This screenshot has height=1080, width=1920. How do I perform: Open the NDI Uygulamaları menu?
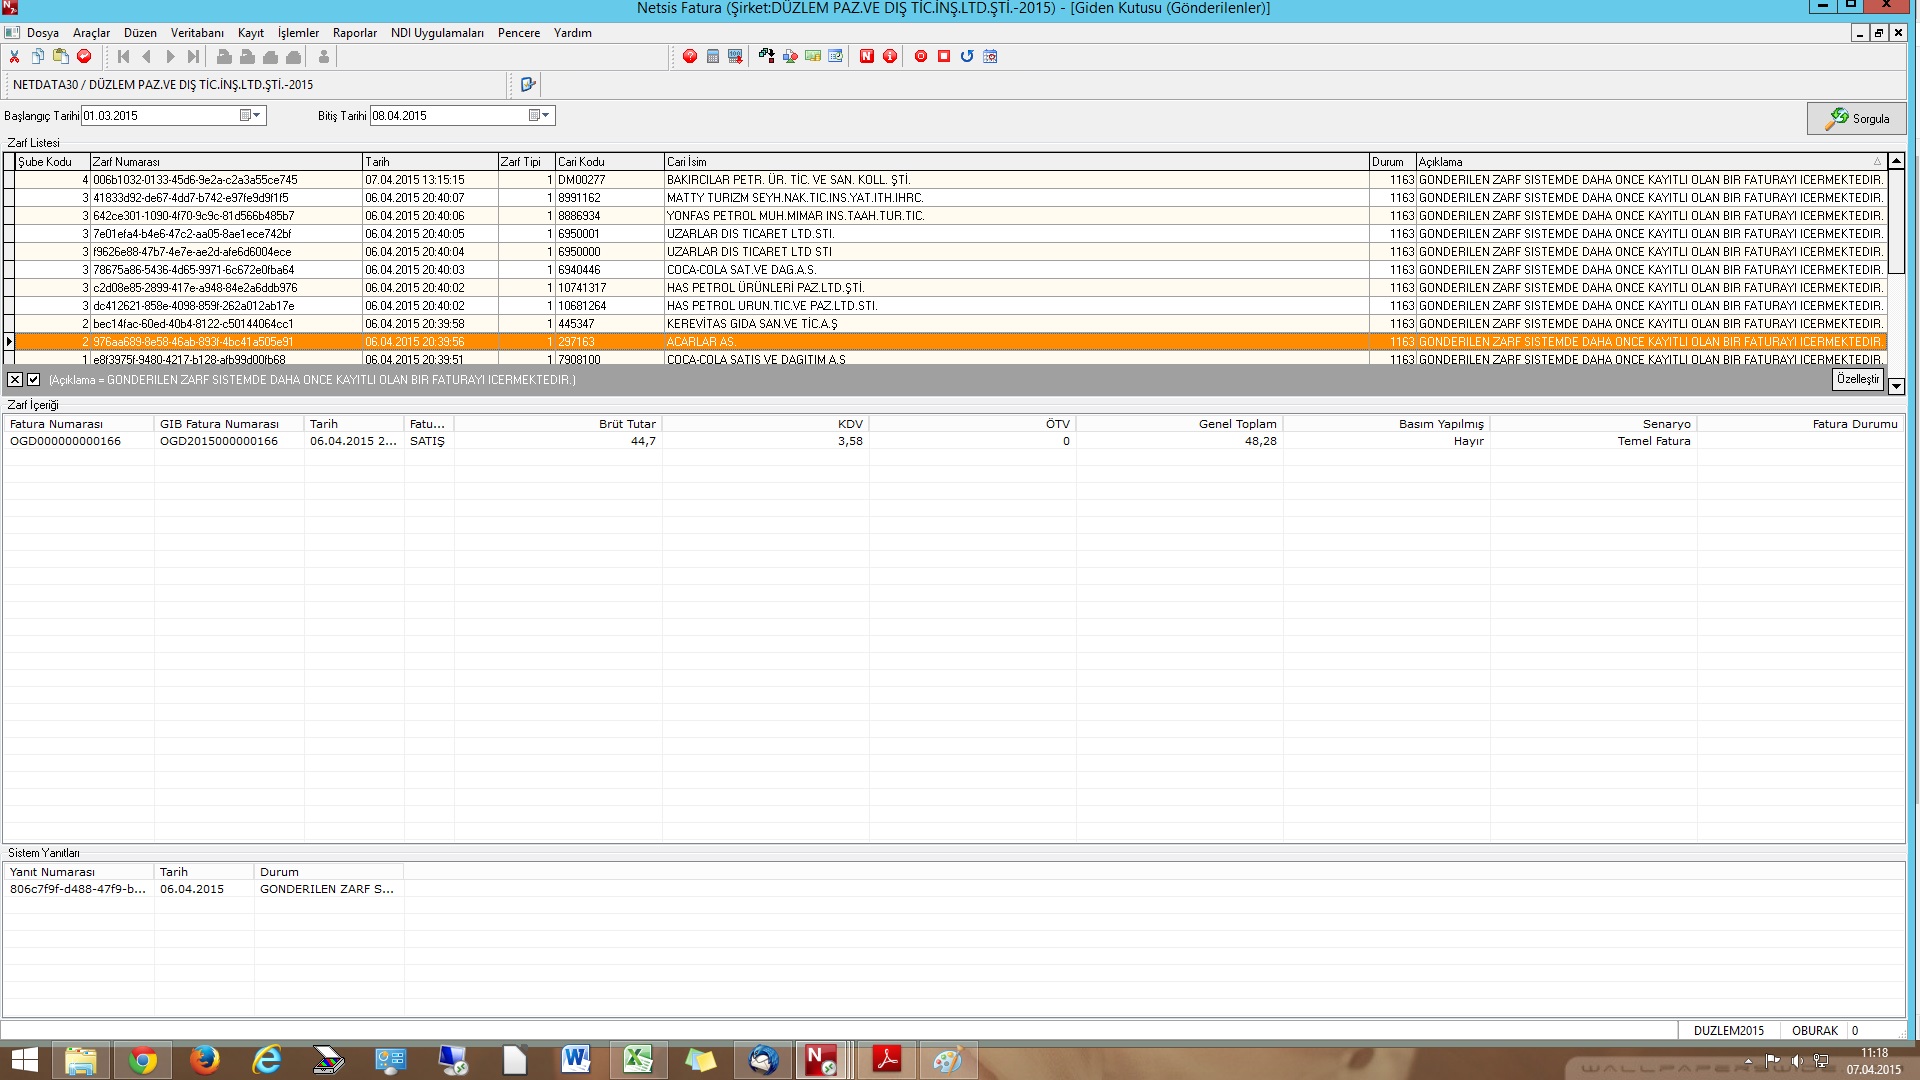(x=437, y=33)
